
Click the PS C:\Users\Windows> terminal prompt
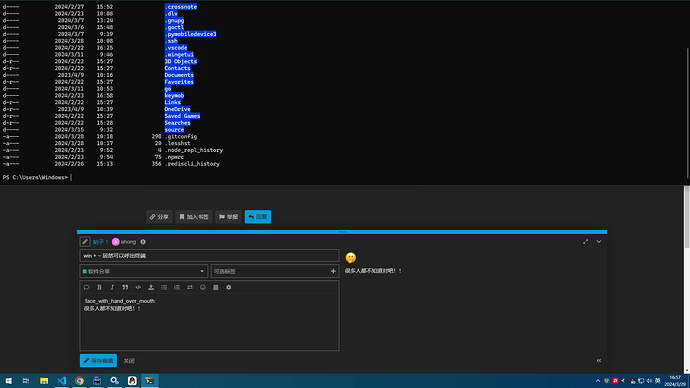[x=35, y=178]
